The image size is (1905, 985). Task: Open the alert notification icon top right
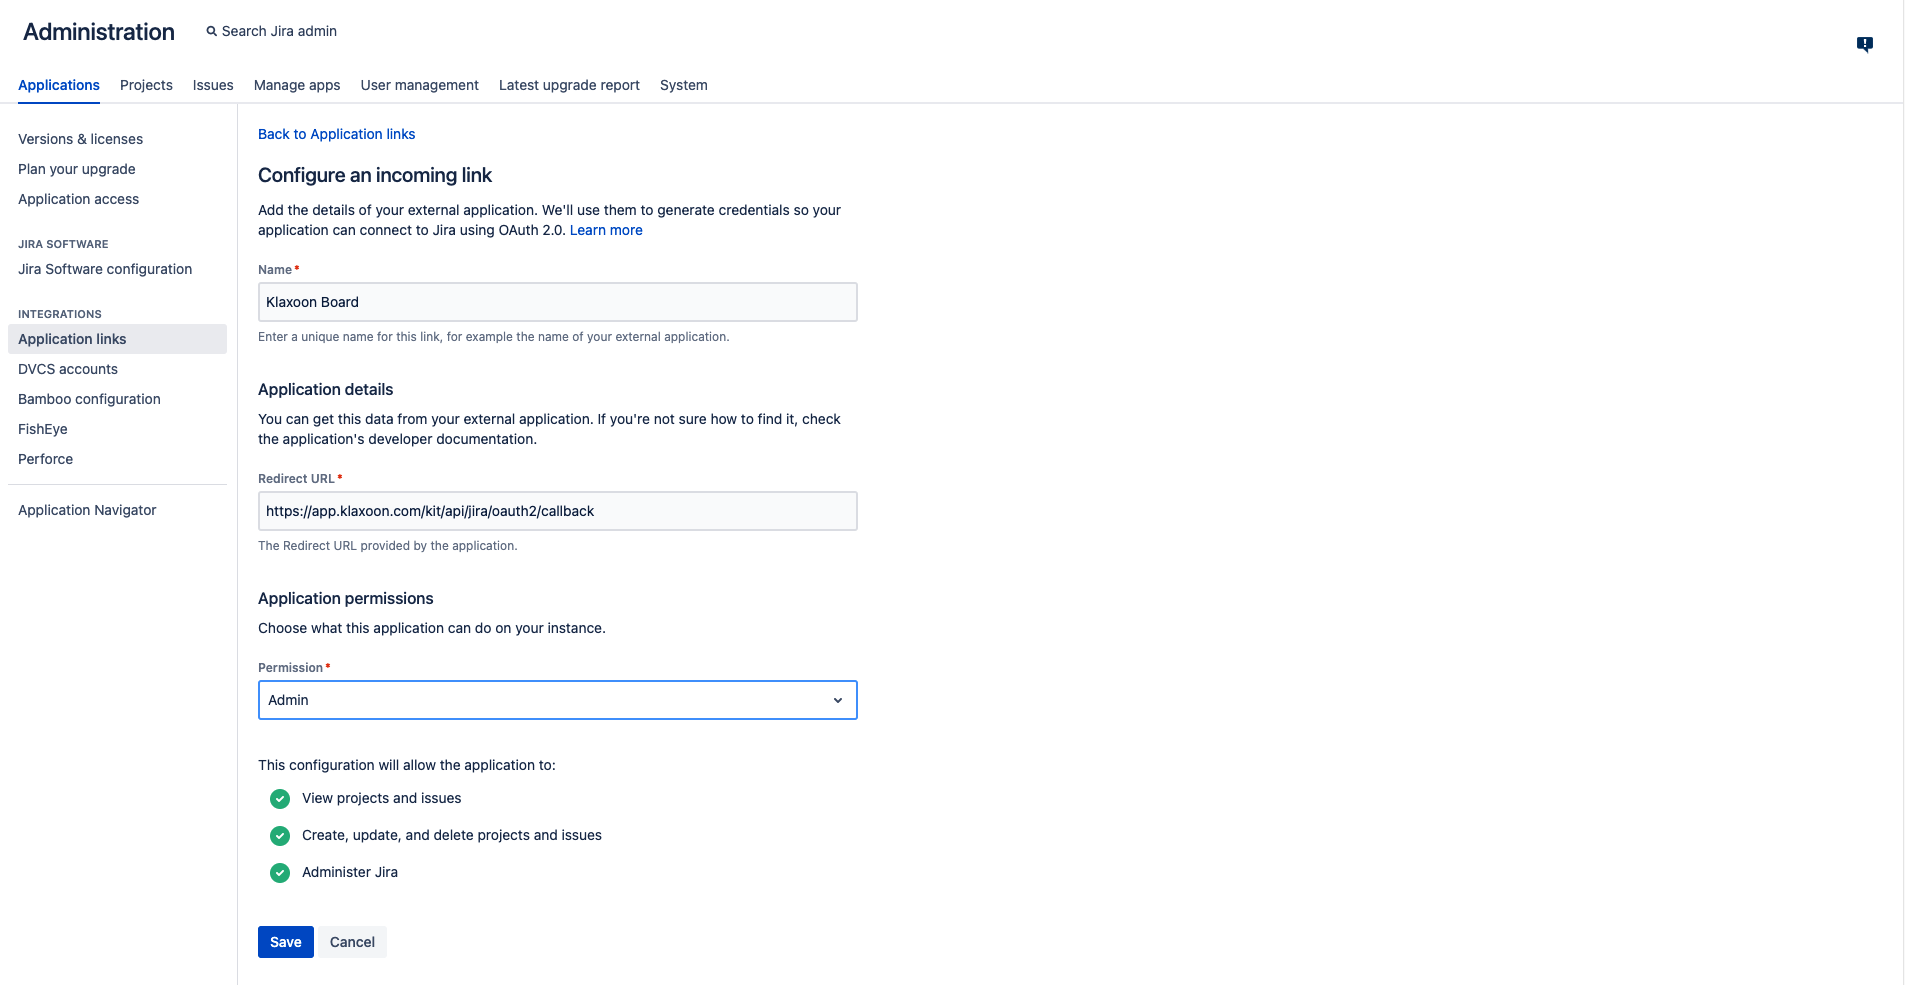coord(1864,44)
